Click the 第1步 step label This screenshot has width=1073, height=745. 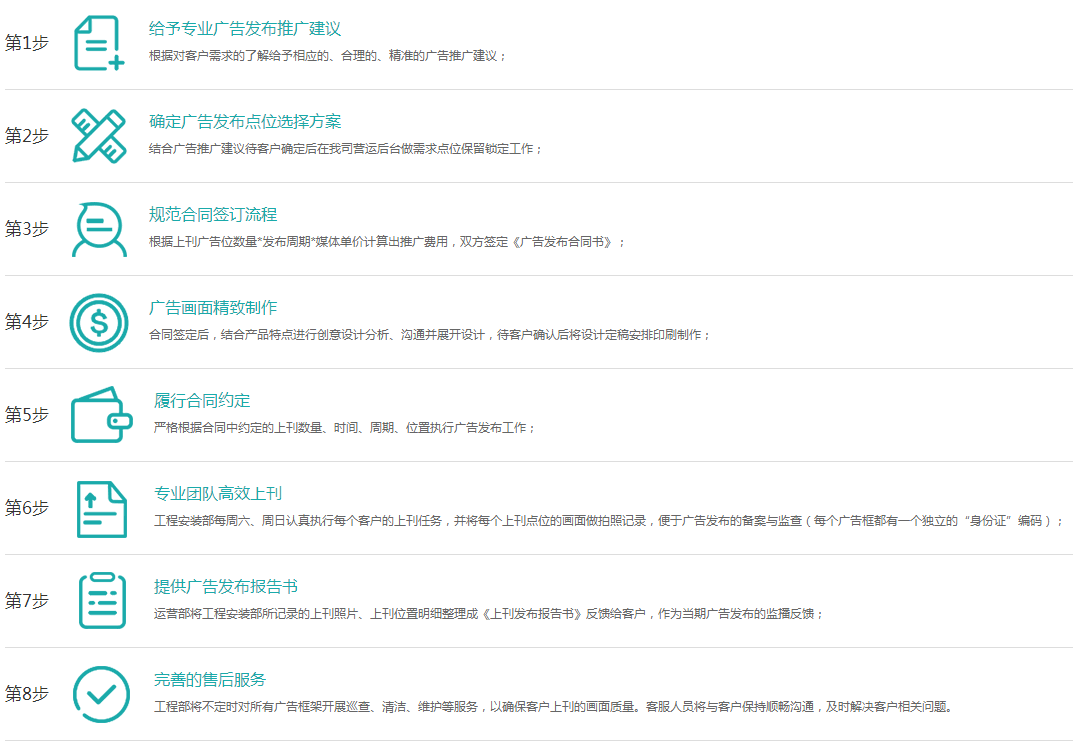(x=27, y=43)
